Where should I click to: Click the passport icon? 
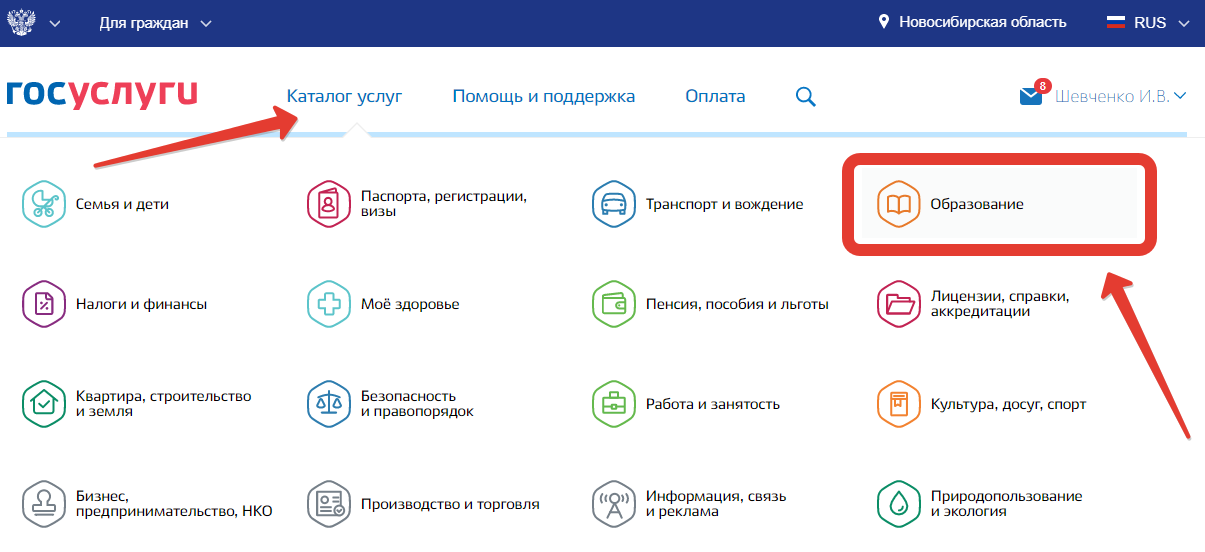[x=328, y=204]
